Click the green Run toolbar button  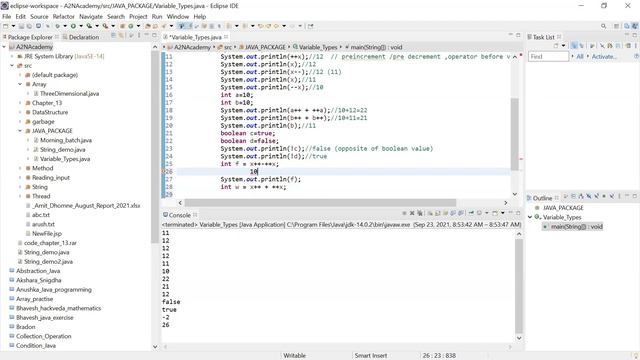coord(73,26)
